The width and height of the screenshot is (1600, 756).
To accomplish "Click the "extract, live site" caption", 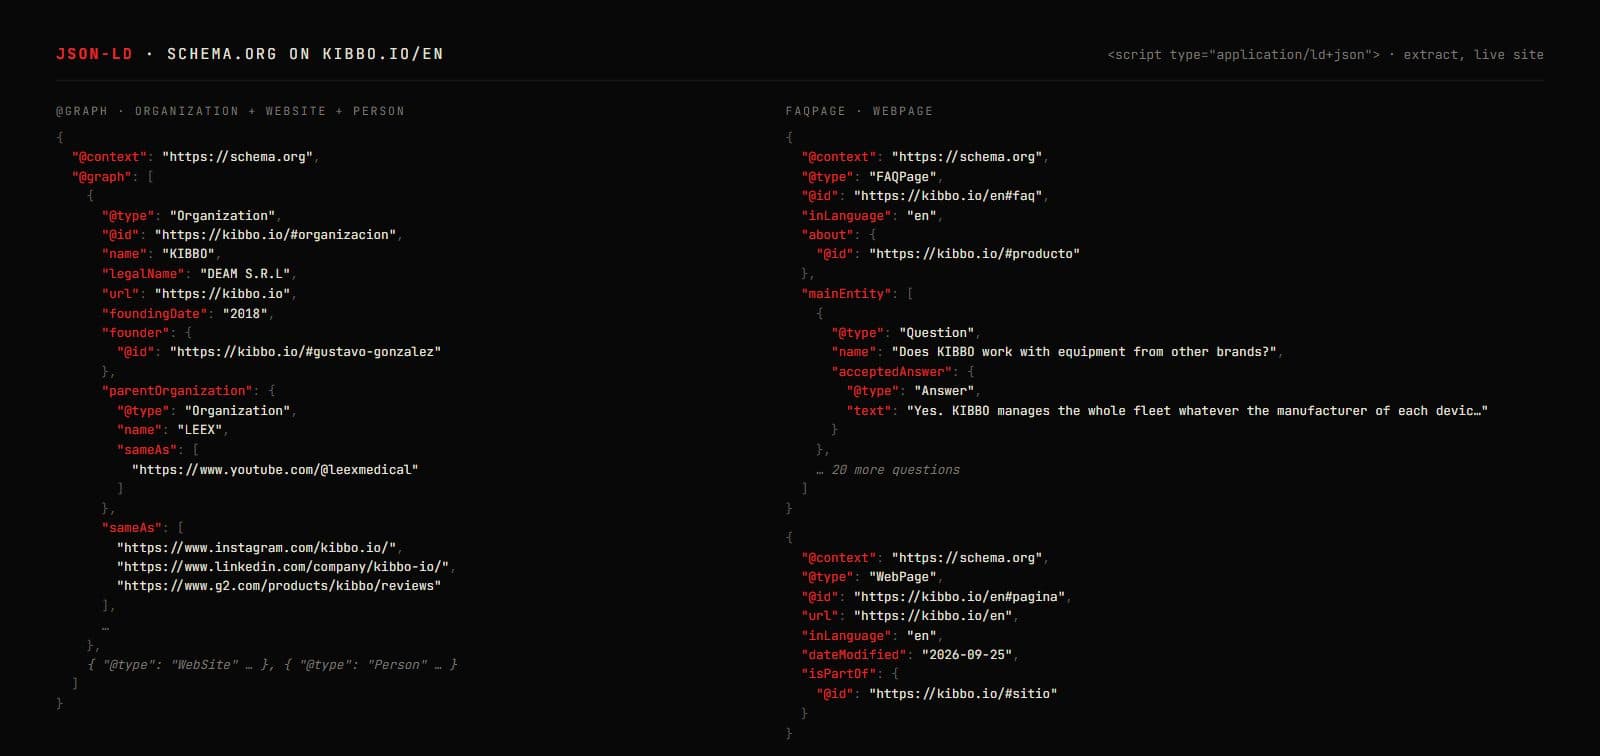I will point(1473,55).
